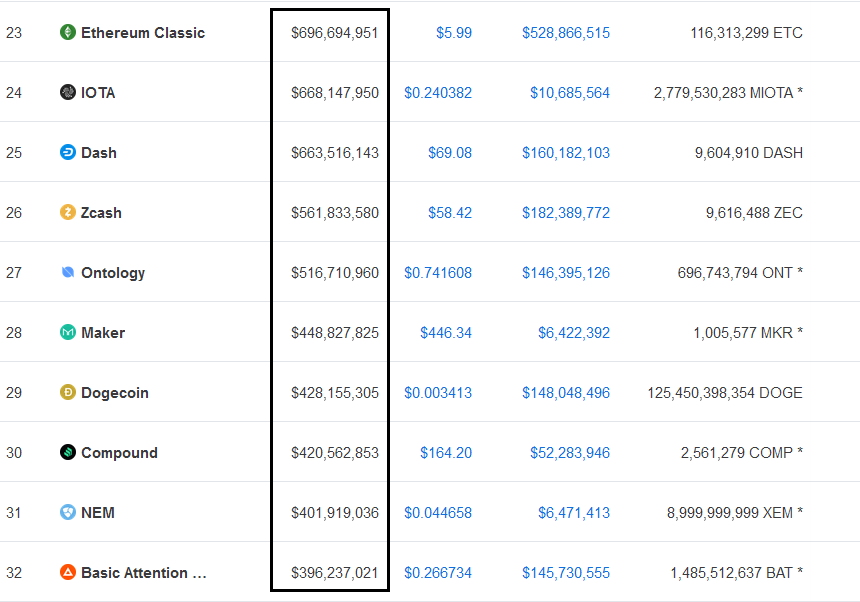Click the NEM coin icon
Image resolution: width=860 pixels, height=602 pixels.
click(68, 513)
